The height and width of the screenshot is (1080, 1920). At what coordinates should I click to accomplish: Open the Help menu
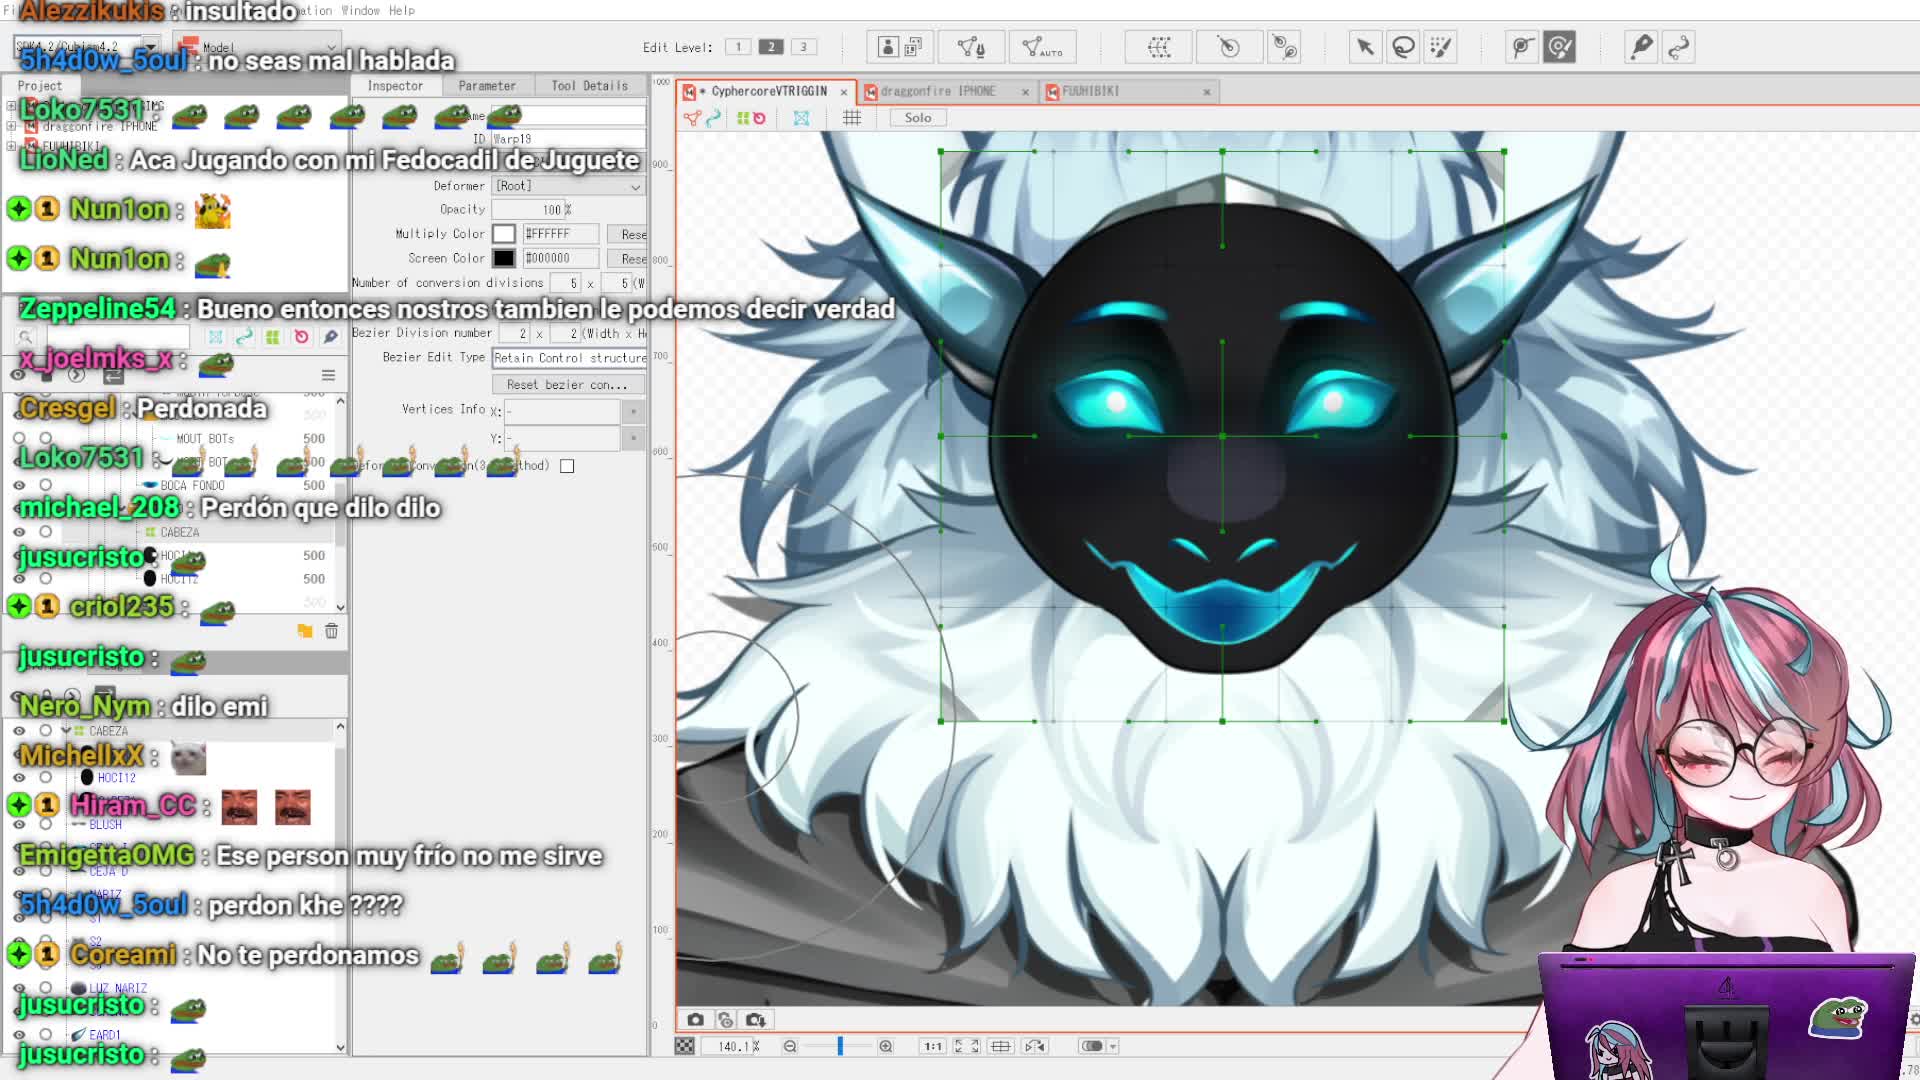401,10
